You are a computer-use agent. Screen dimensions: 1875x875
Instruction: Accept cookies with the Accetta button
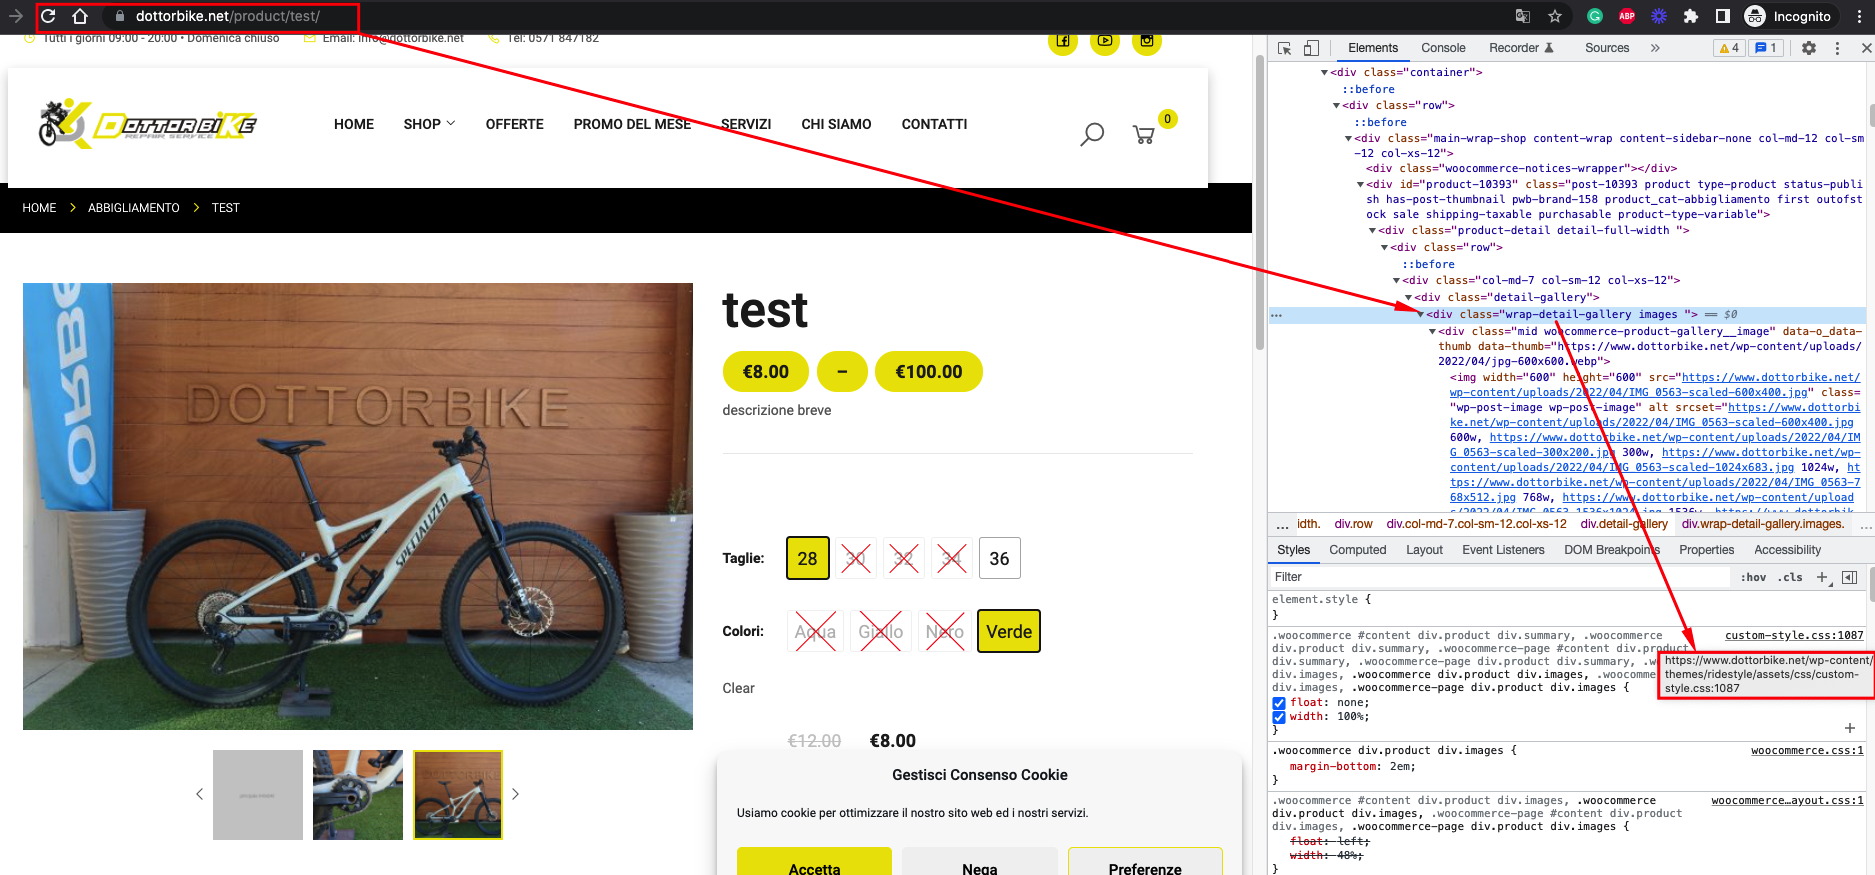[814, 862]
